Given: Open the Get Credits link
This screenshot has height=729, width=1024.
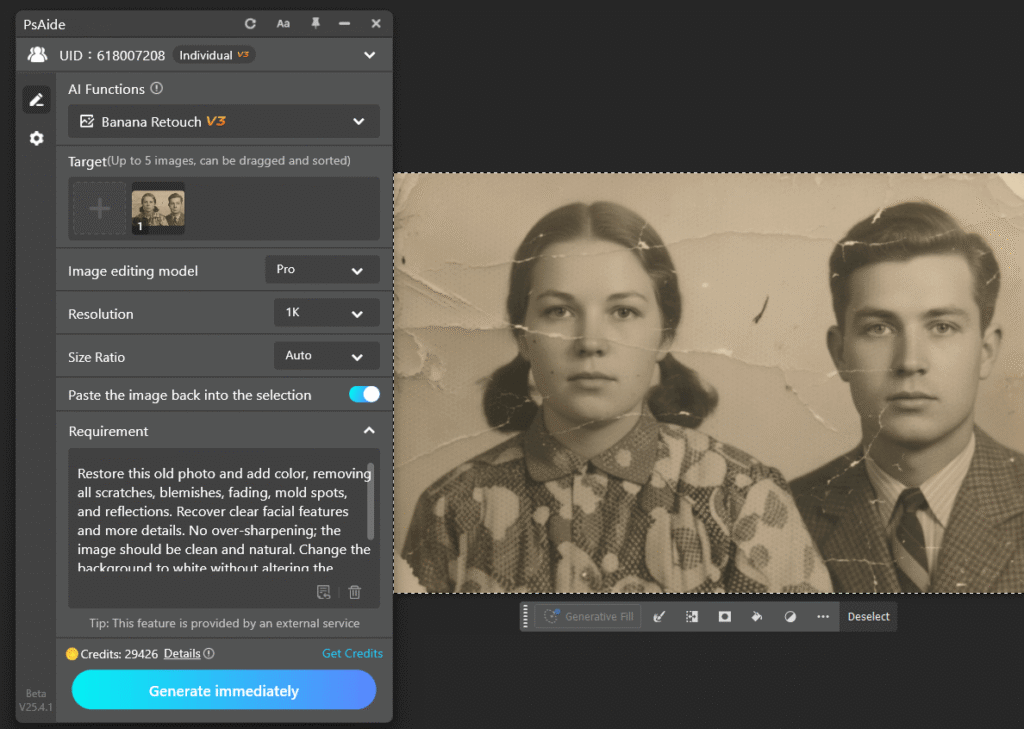Looking at the screenshot, I should pyautogui.click(x=352, y=653).
